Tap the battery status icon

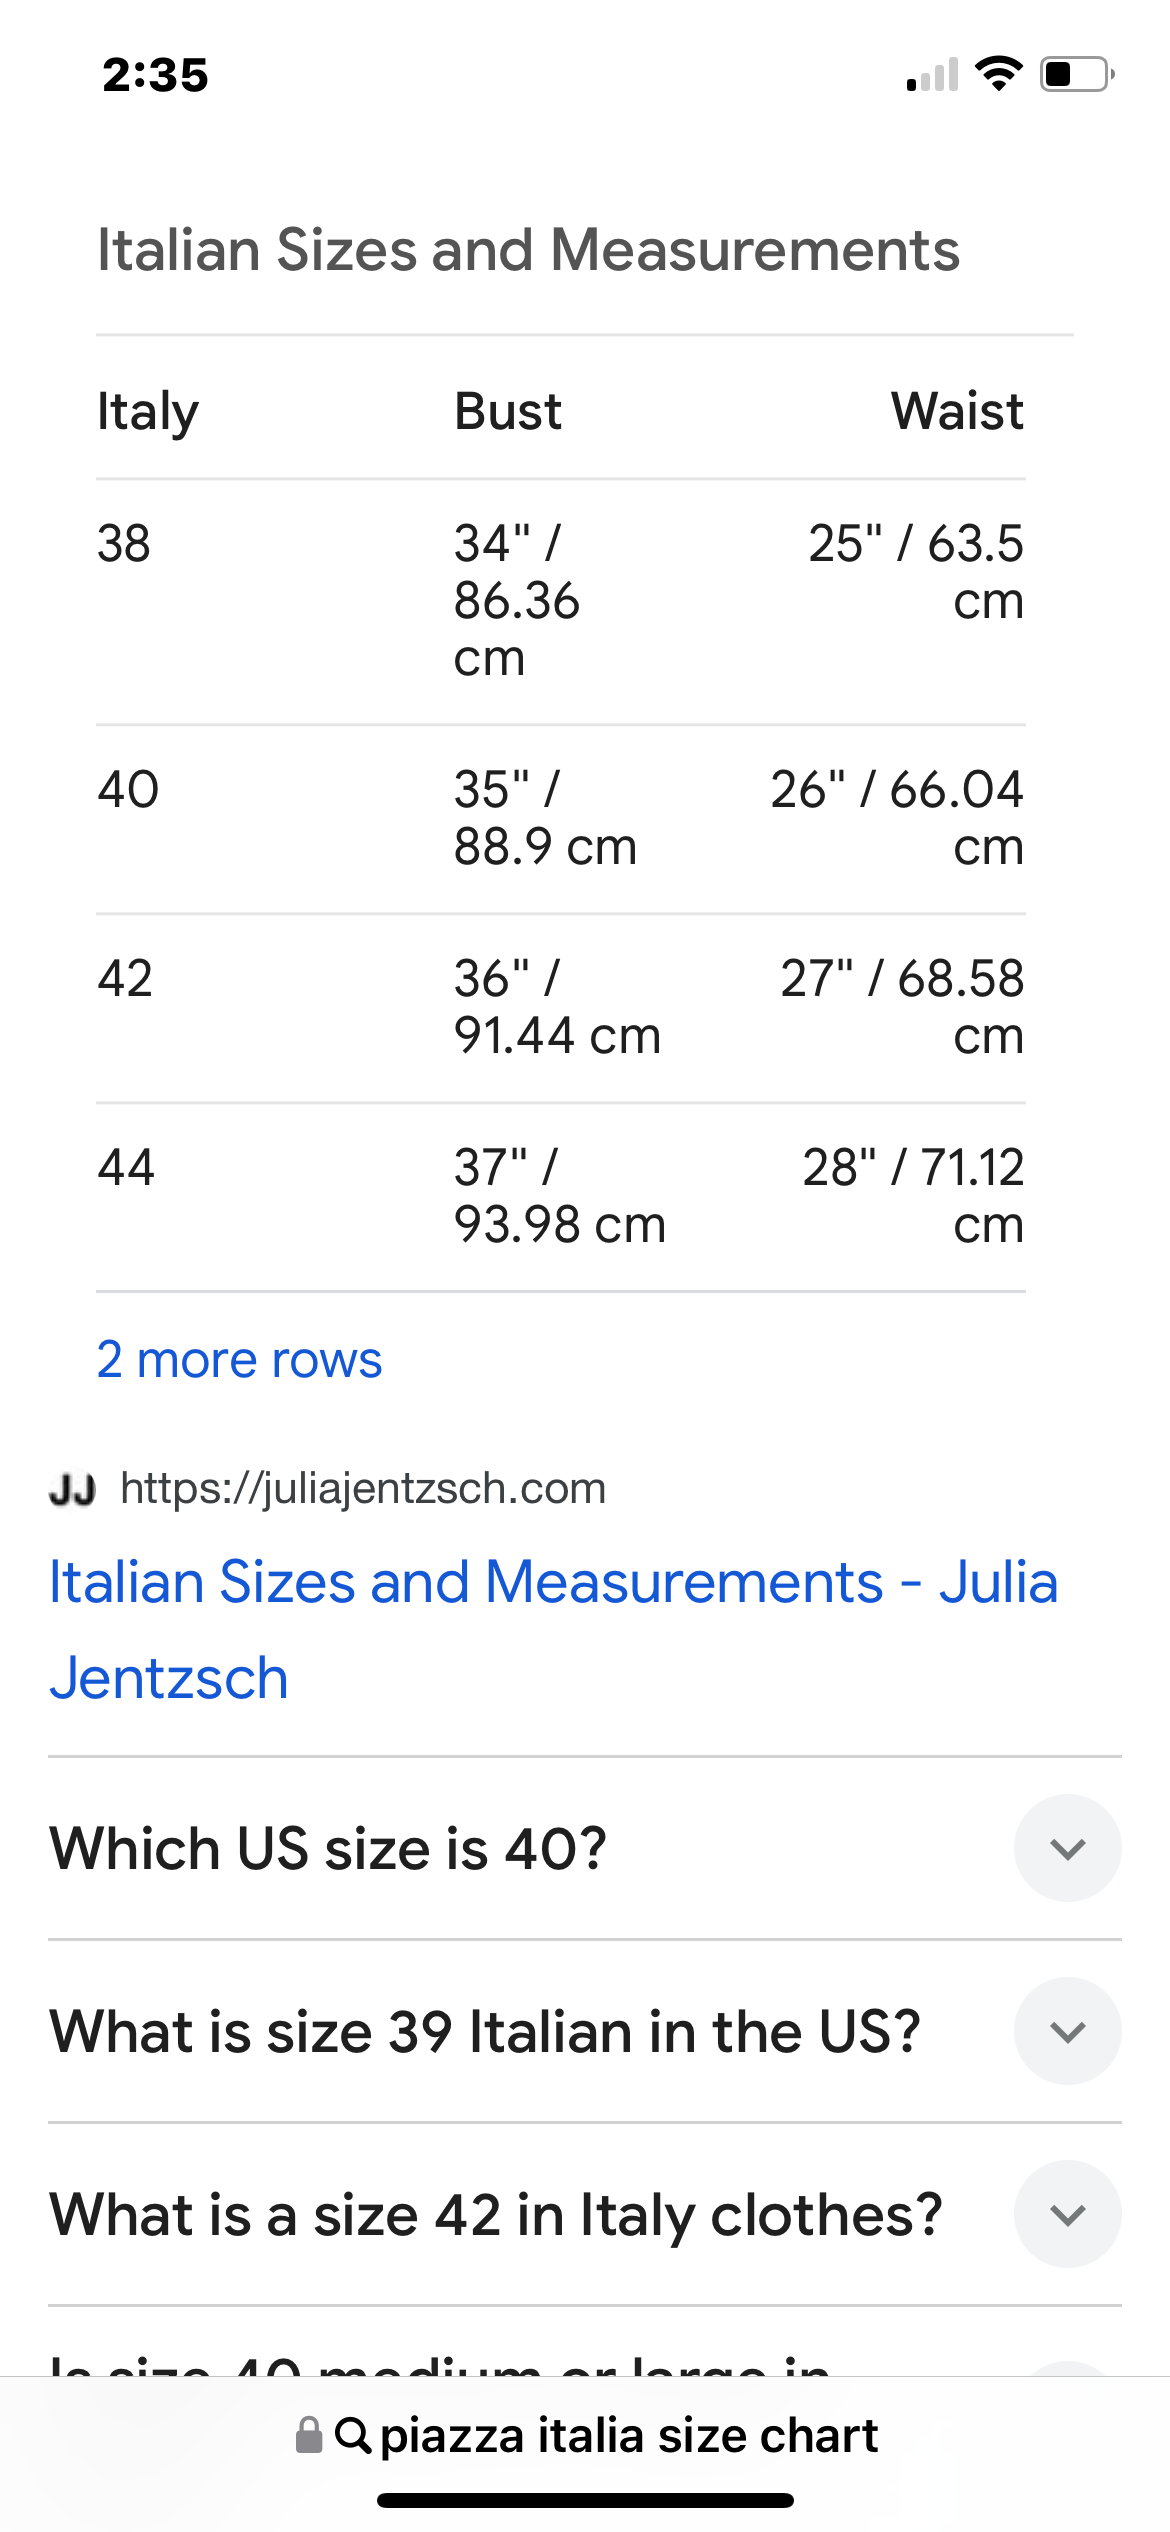1077,74
